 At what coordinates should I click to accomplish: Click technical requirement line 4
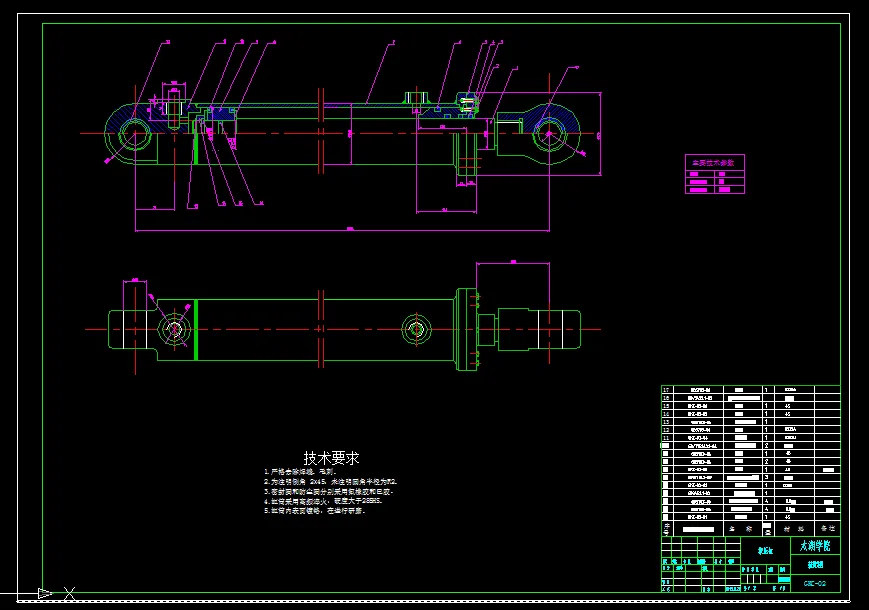pyautogui.click(x=323, y=501)
